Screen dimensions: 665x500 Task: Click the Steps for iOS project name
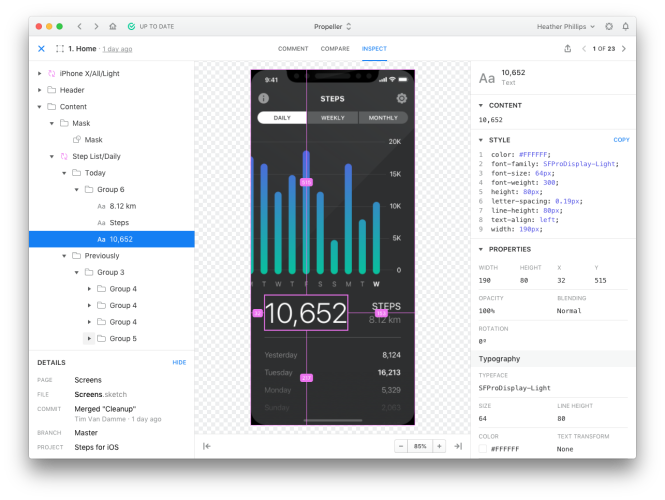pos(97,447)
